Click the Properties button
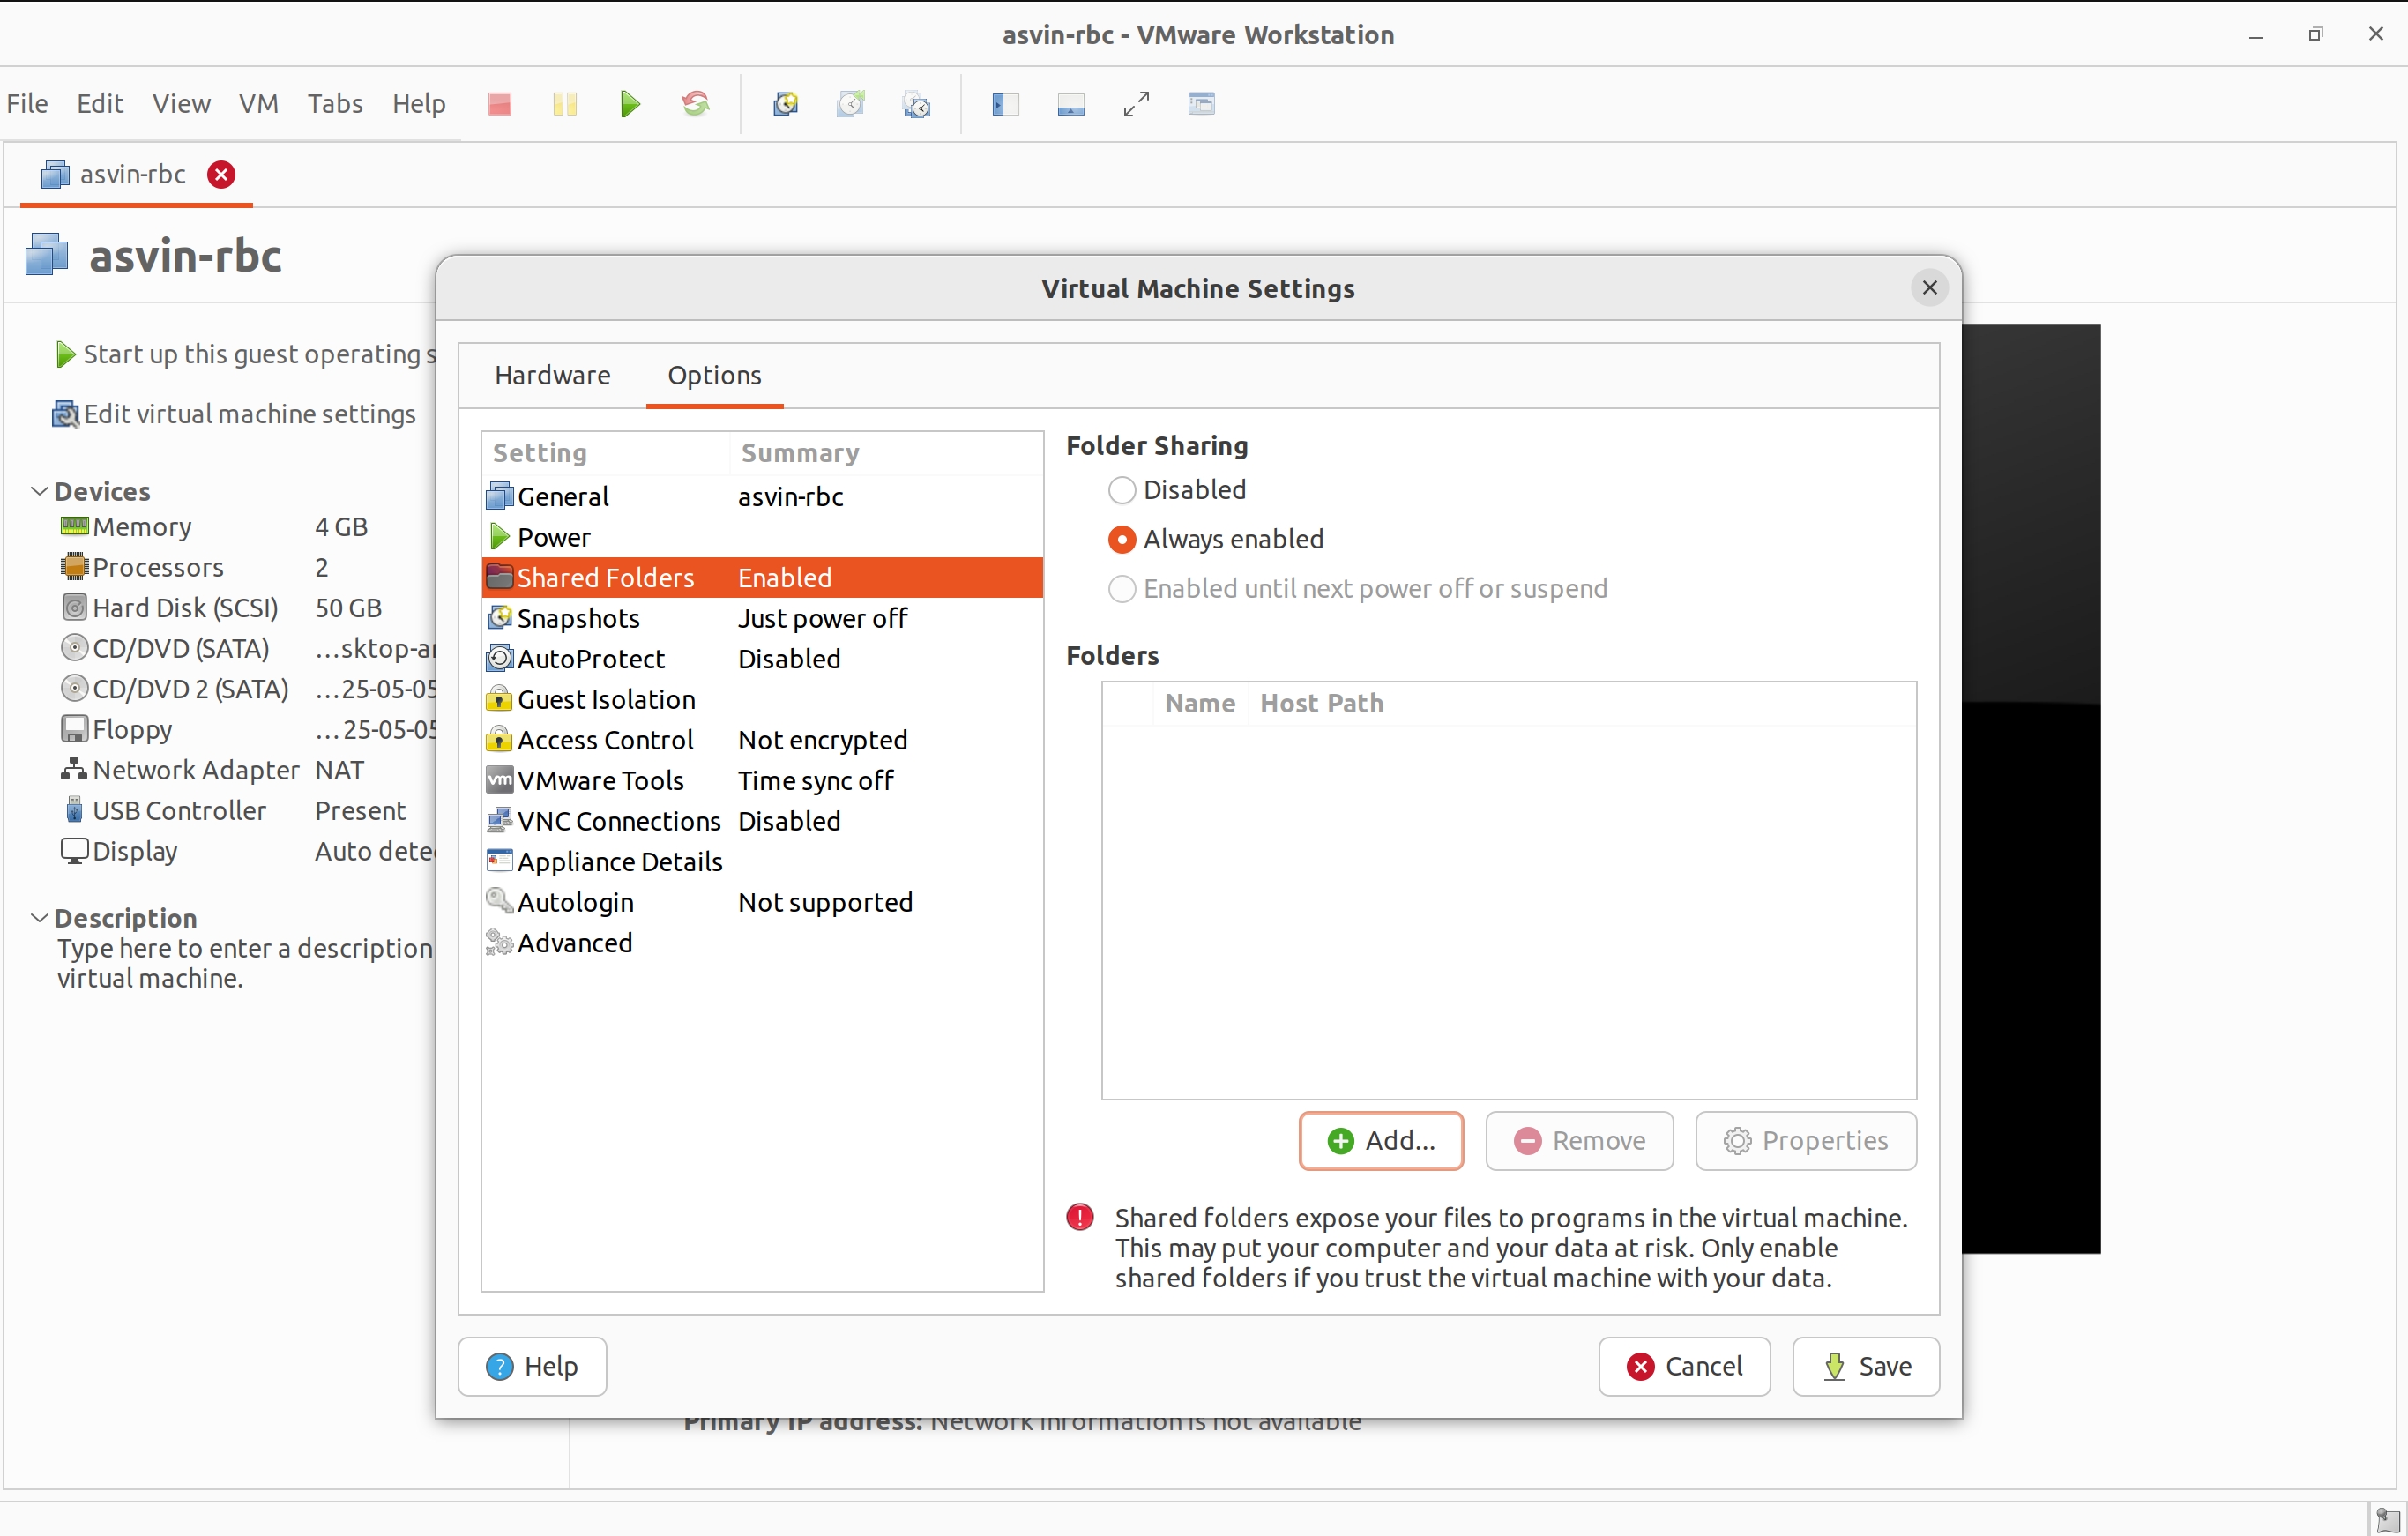Image resolution: width=2408 pixels, height=1536 pixels. [1805, 1140]
